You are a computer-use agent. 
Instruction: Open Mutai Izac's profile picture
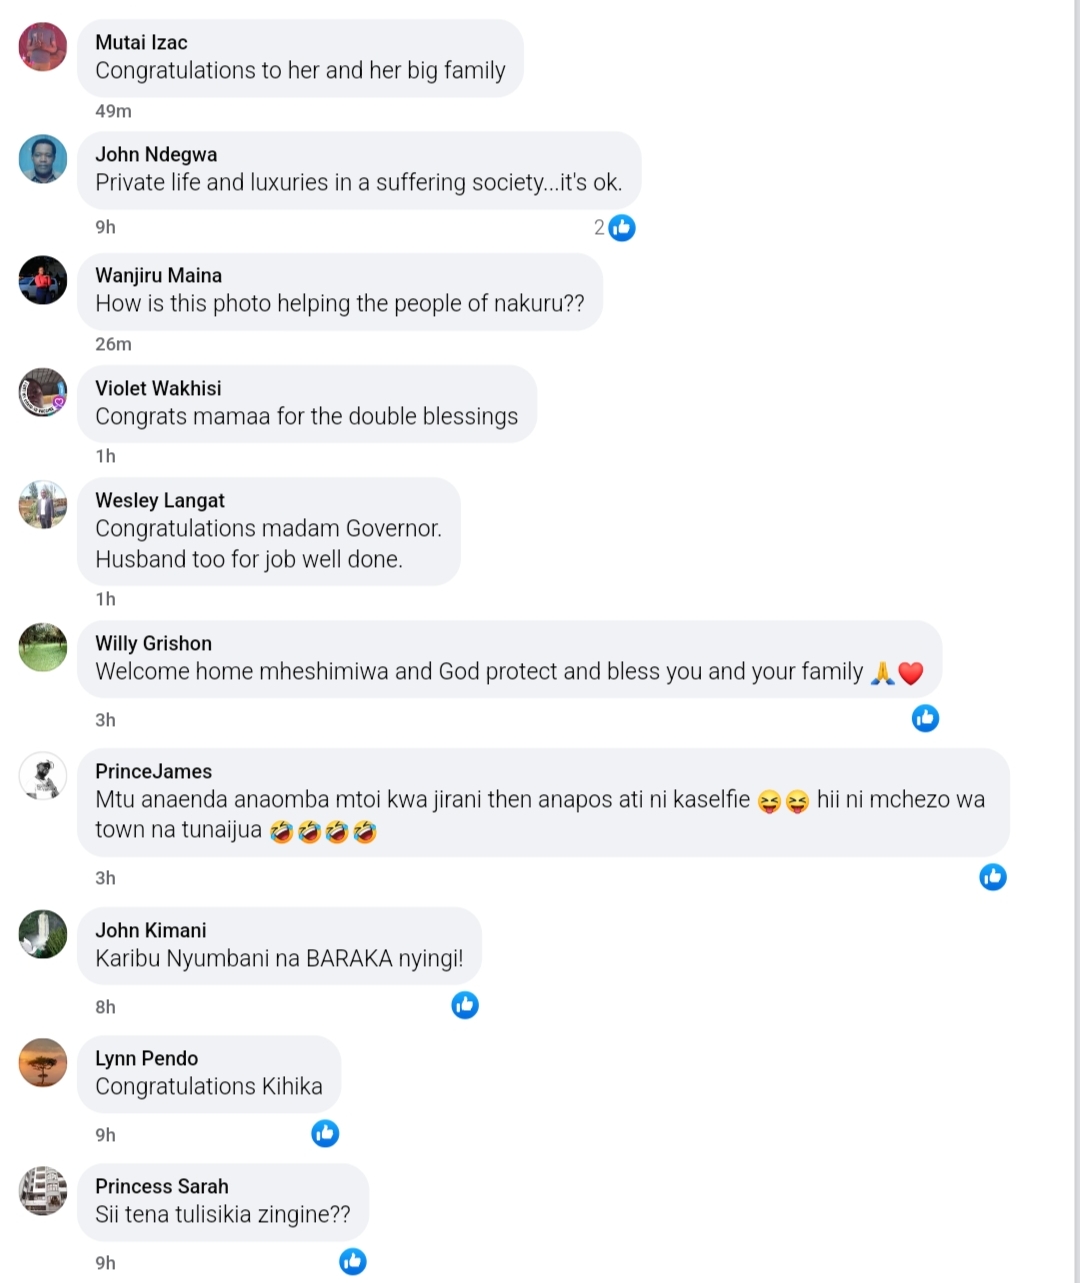[x=43, y=47]
